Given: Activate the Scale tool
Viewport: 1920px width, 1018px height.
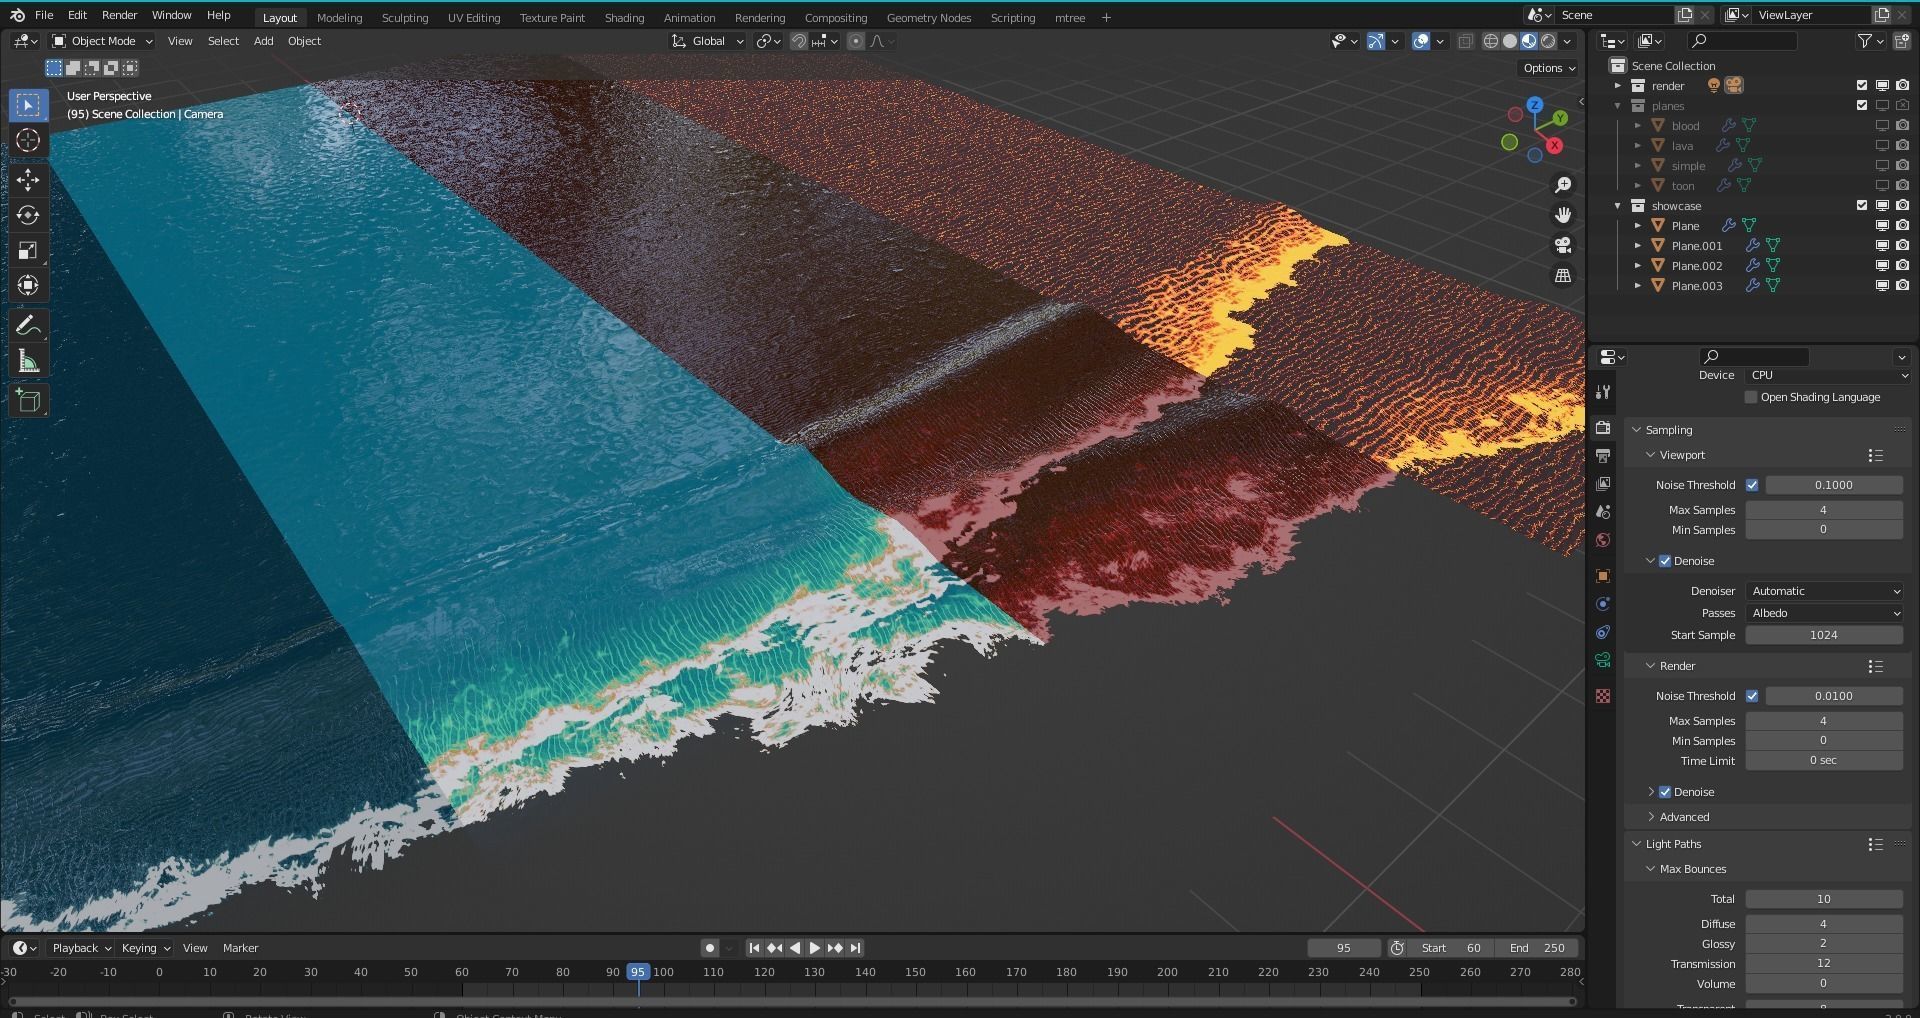Looking at the screenshot, I should [28, 250].
